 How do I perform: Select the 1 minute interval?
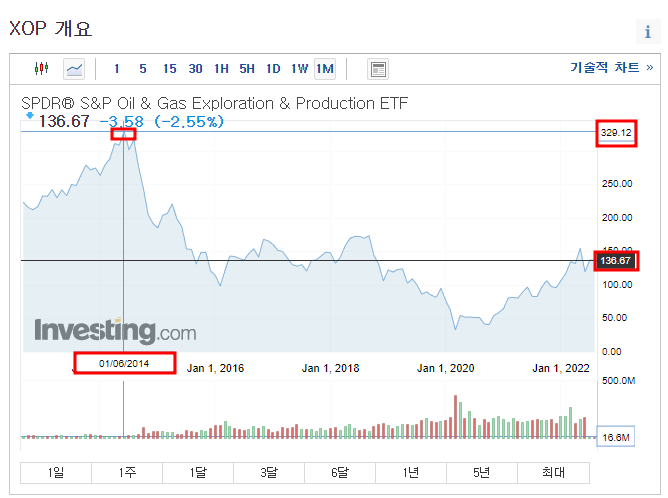tap(116, 69)
